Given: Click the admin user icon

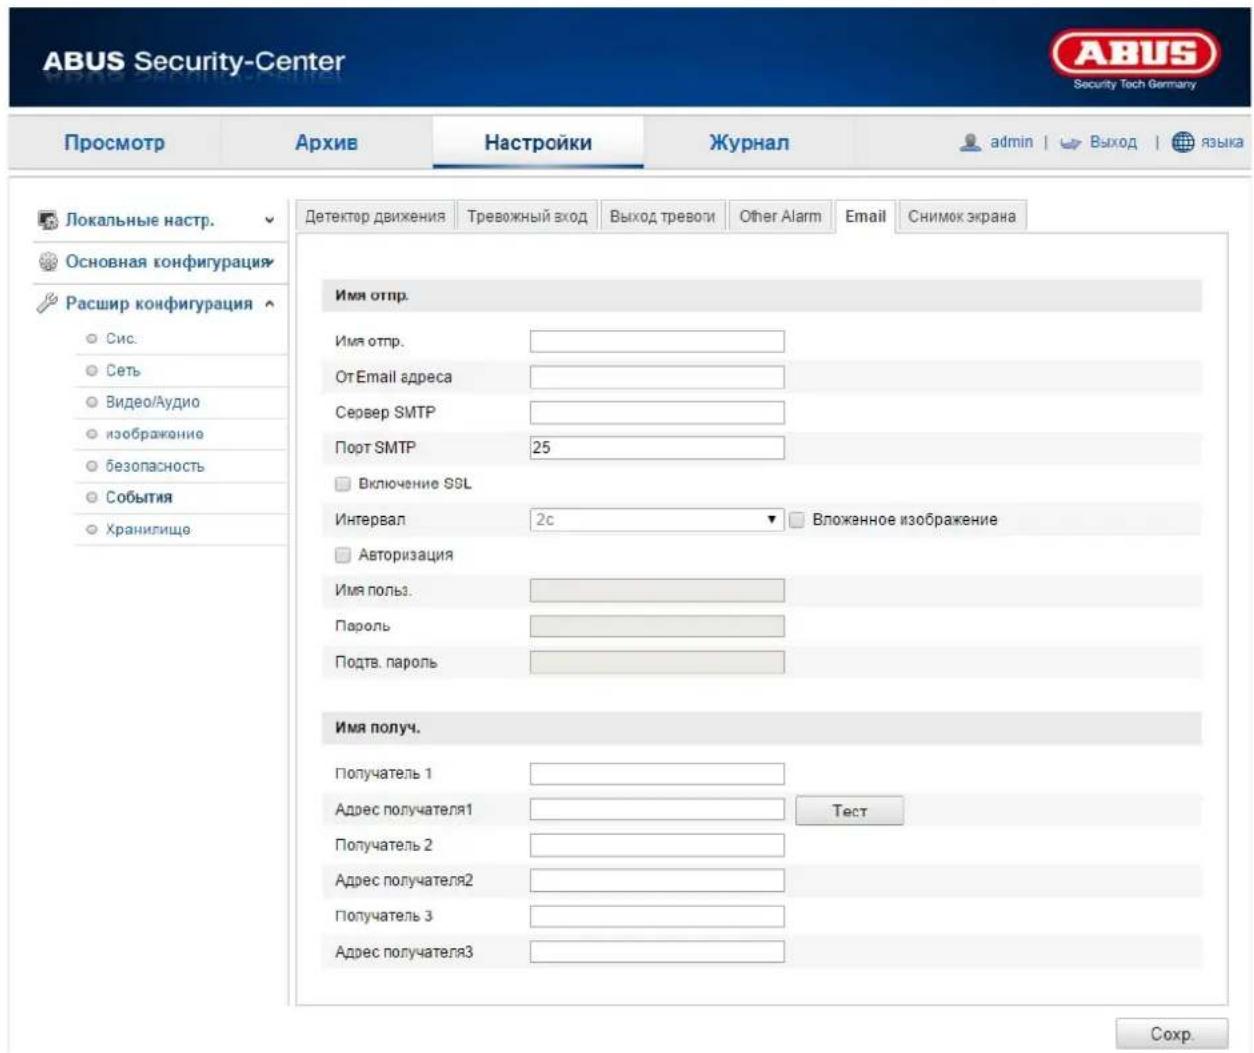Looking at the screenshot, I should pos(969,142).
